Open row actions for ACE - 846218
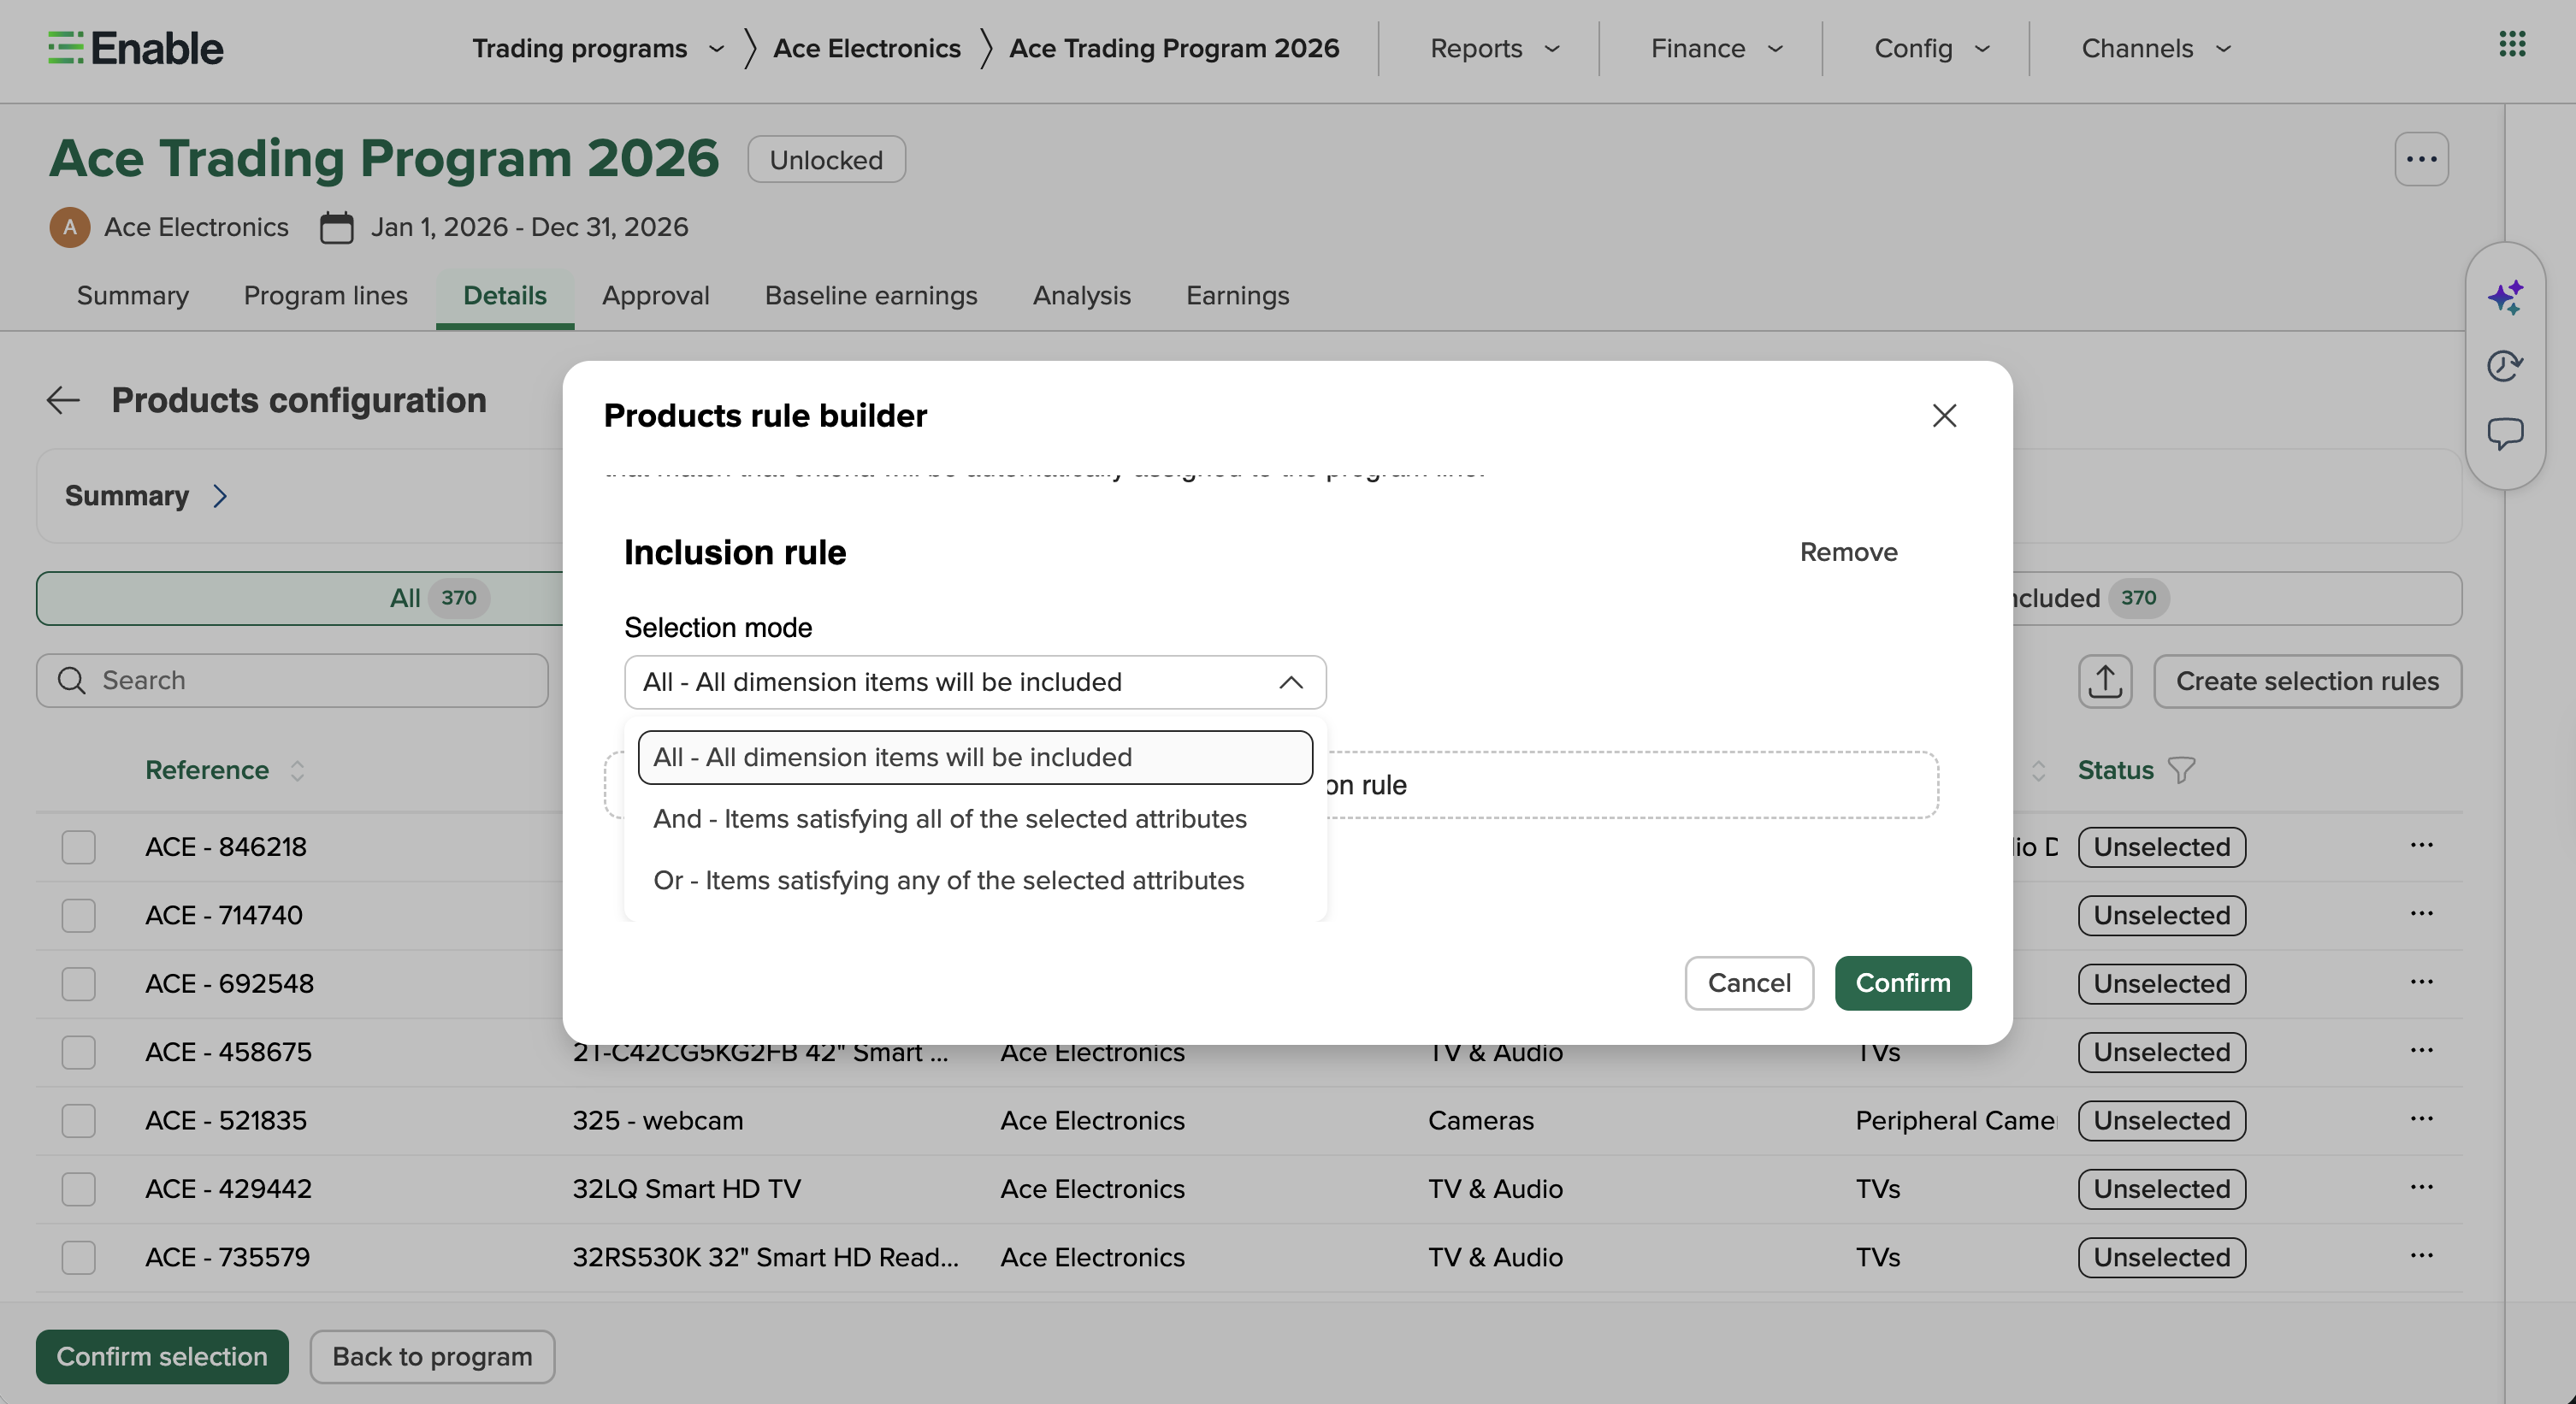This screenshot has width=2576, height=1404. [2421, 846]
